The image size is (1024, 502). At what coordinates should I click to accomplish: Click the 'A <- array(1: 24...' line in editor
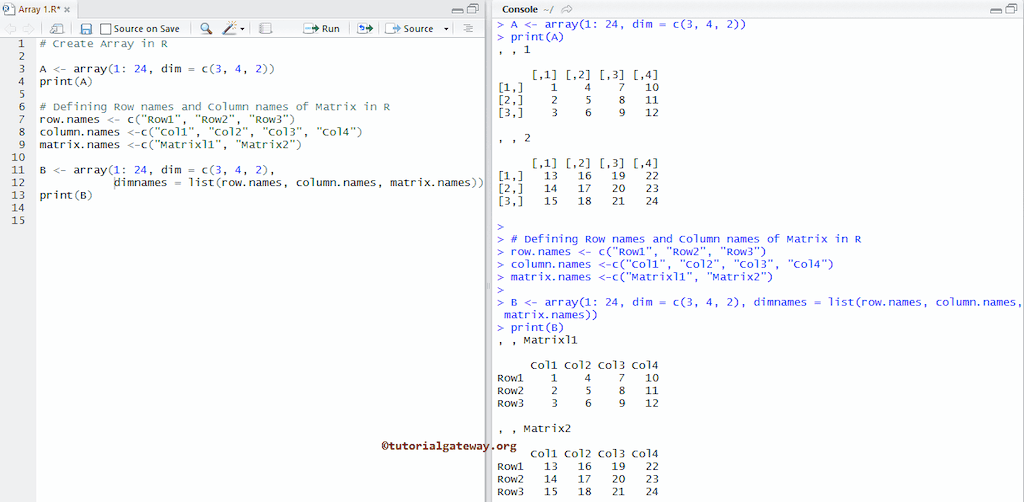tap(157, 69)
